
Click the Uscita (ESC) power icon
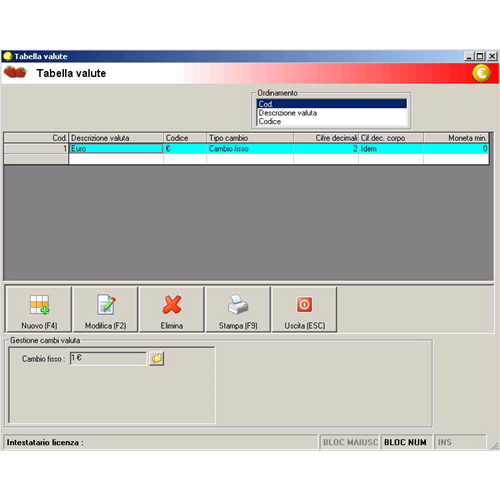point(304,305)
